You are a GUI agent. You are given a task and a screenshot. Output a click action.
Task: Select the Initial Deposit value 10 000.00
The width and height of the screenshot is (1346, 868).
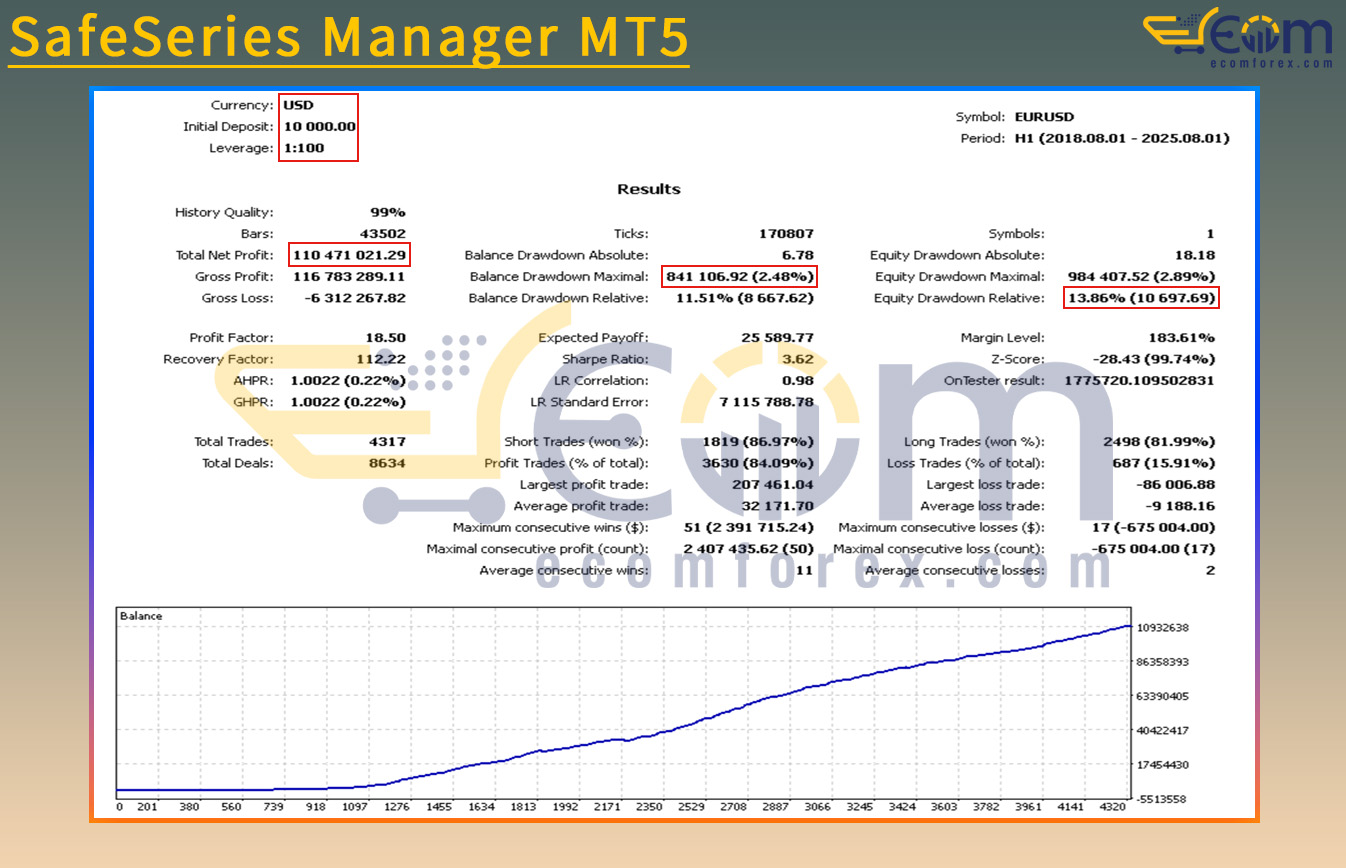(x=320, y=127)
